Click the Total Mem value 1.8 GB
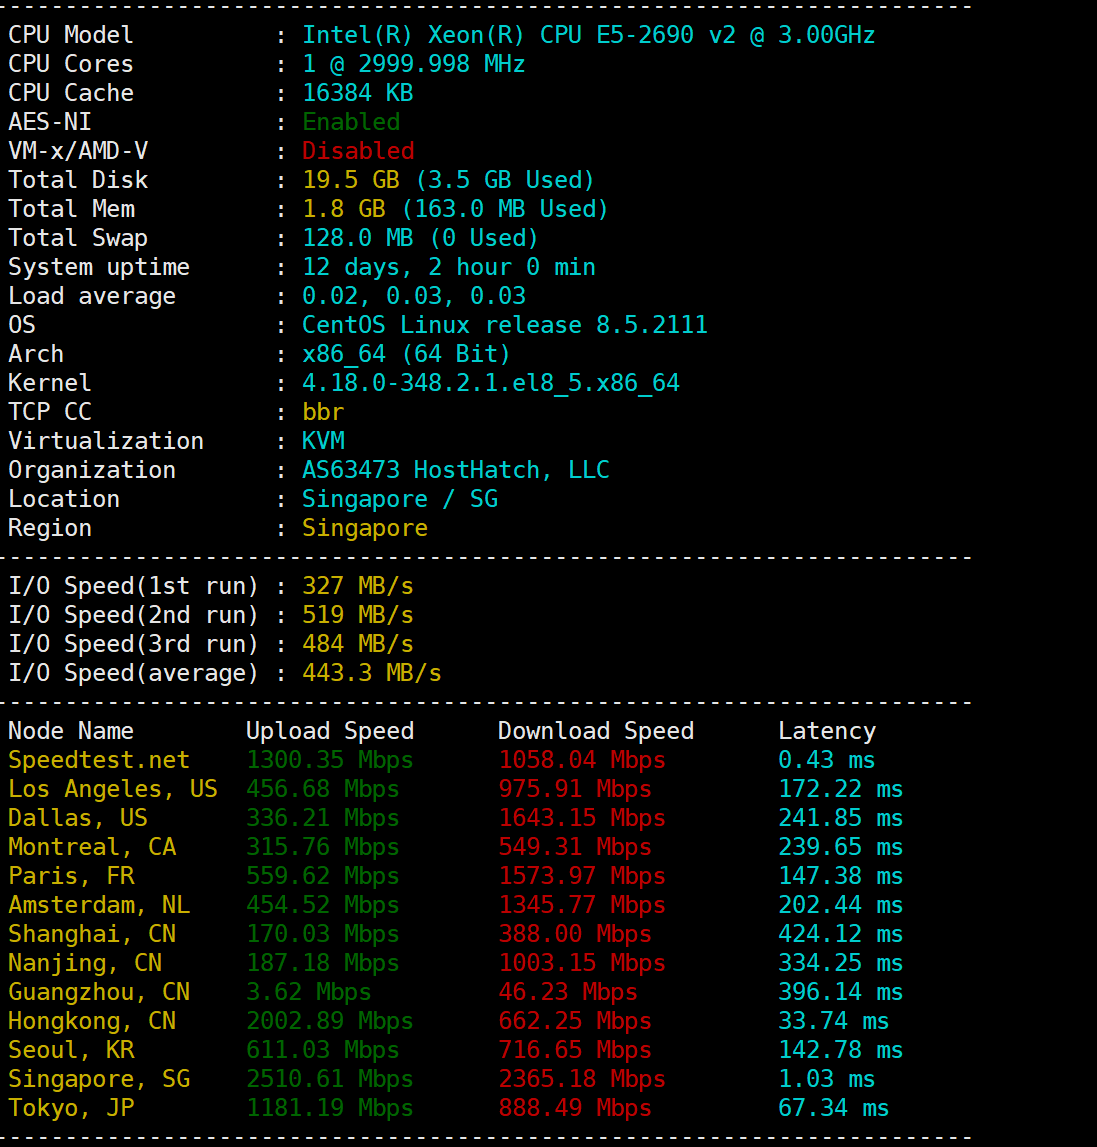The width and height of the screenshot is (1097, 1147). click(x=344, y=209)
